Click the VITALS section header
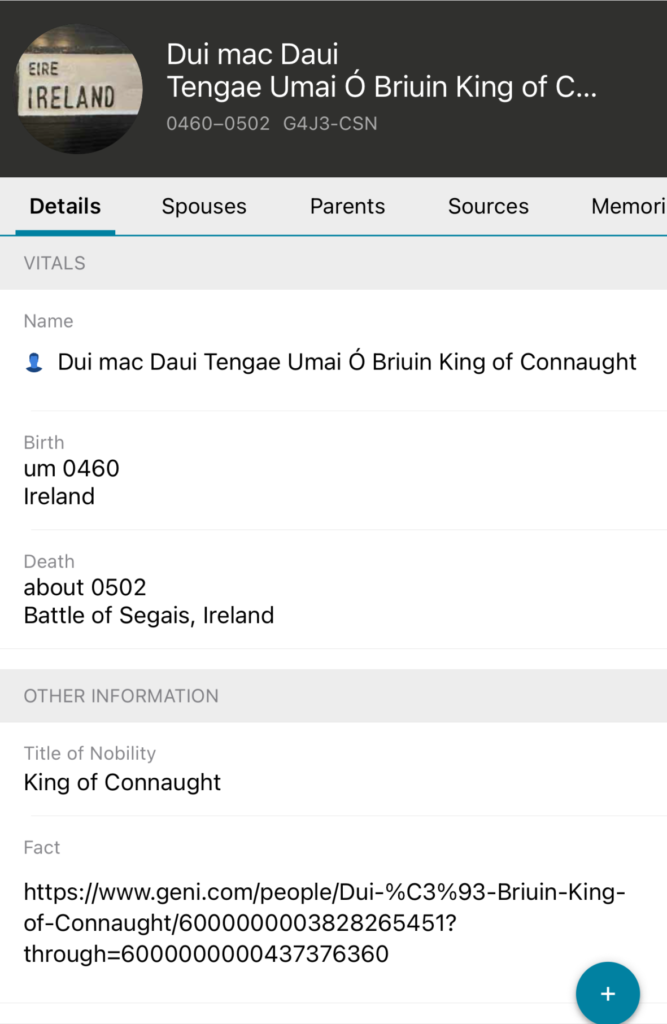Viewport: 667px width, 1024px height. click(55, 263)
